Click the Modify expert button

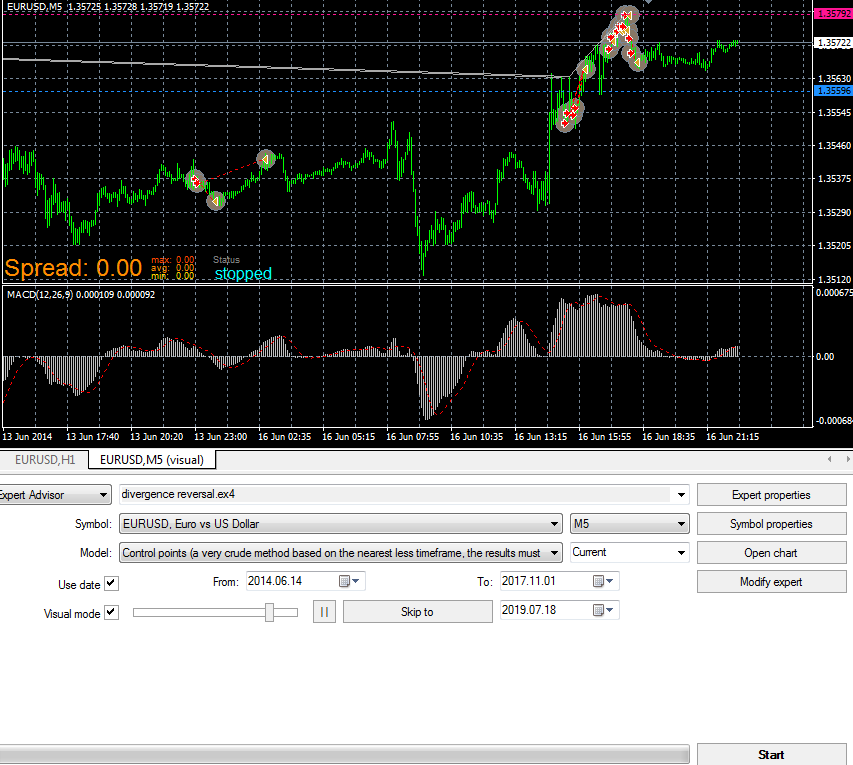[771, 582]
